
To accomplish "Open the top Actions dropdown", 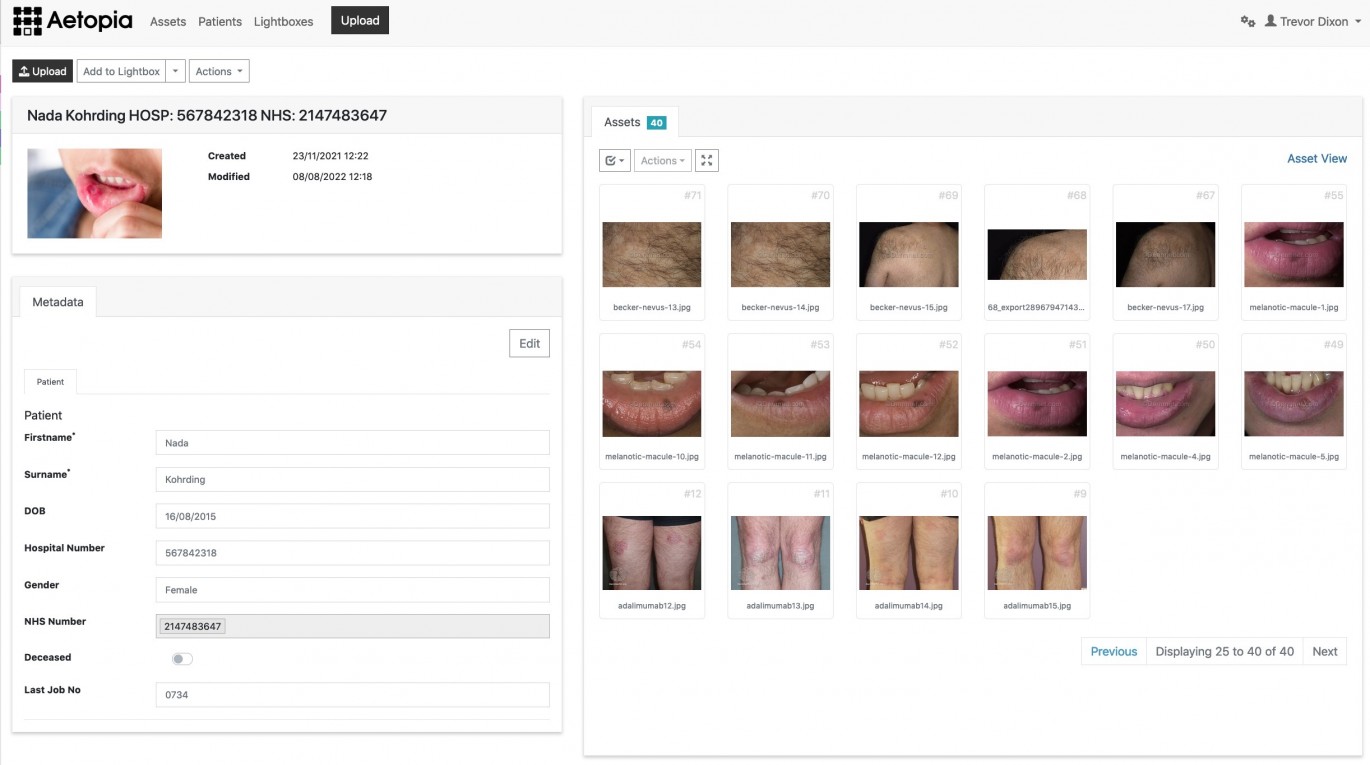I will (x=218, y=71).
